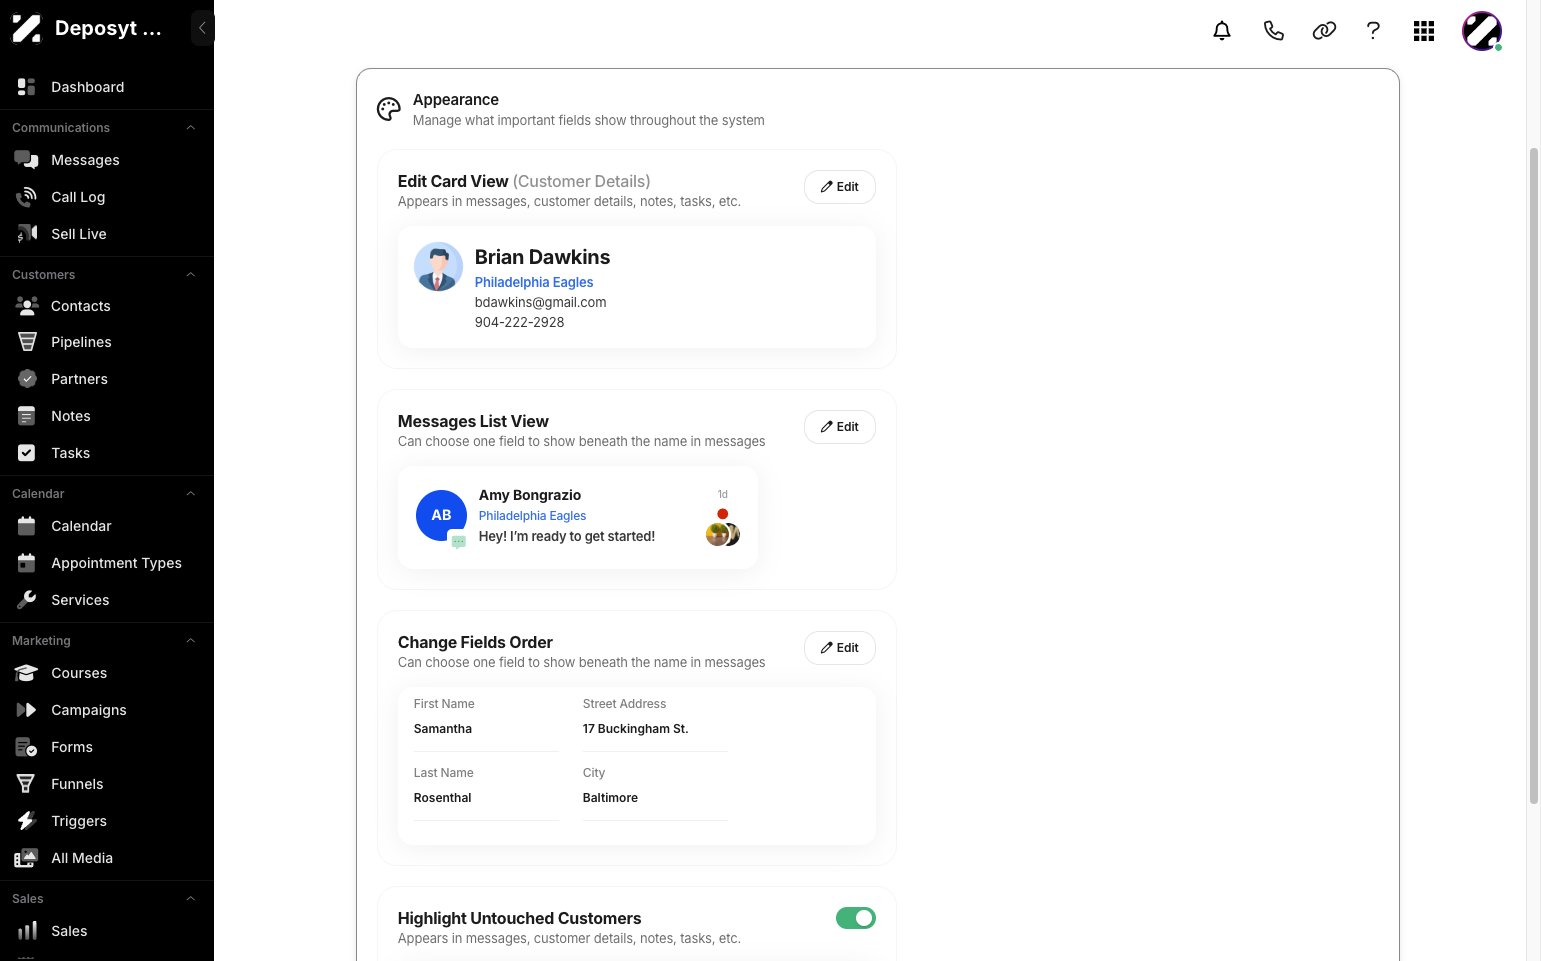Collapse the Sales section chevron
The height and width of the screenshot is (961, 1541).
(x=190, y=899)
